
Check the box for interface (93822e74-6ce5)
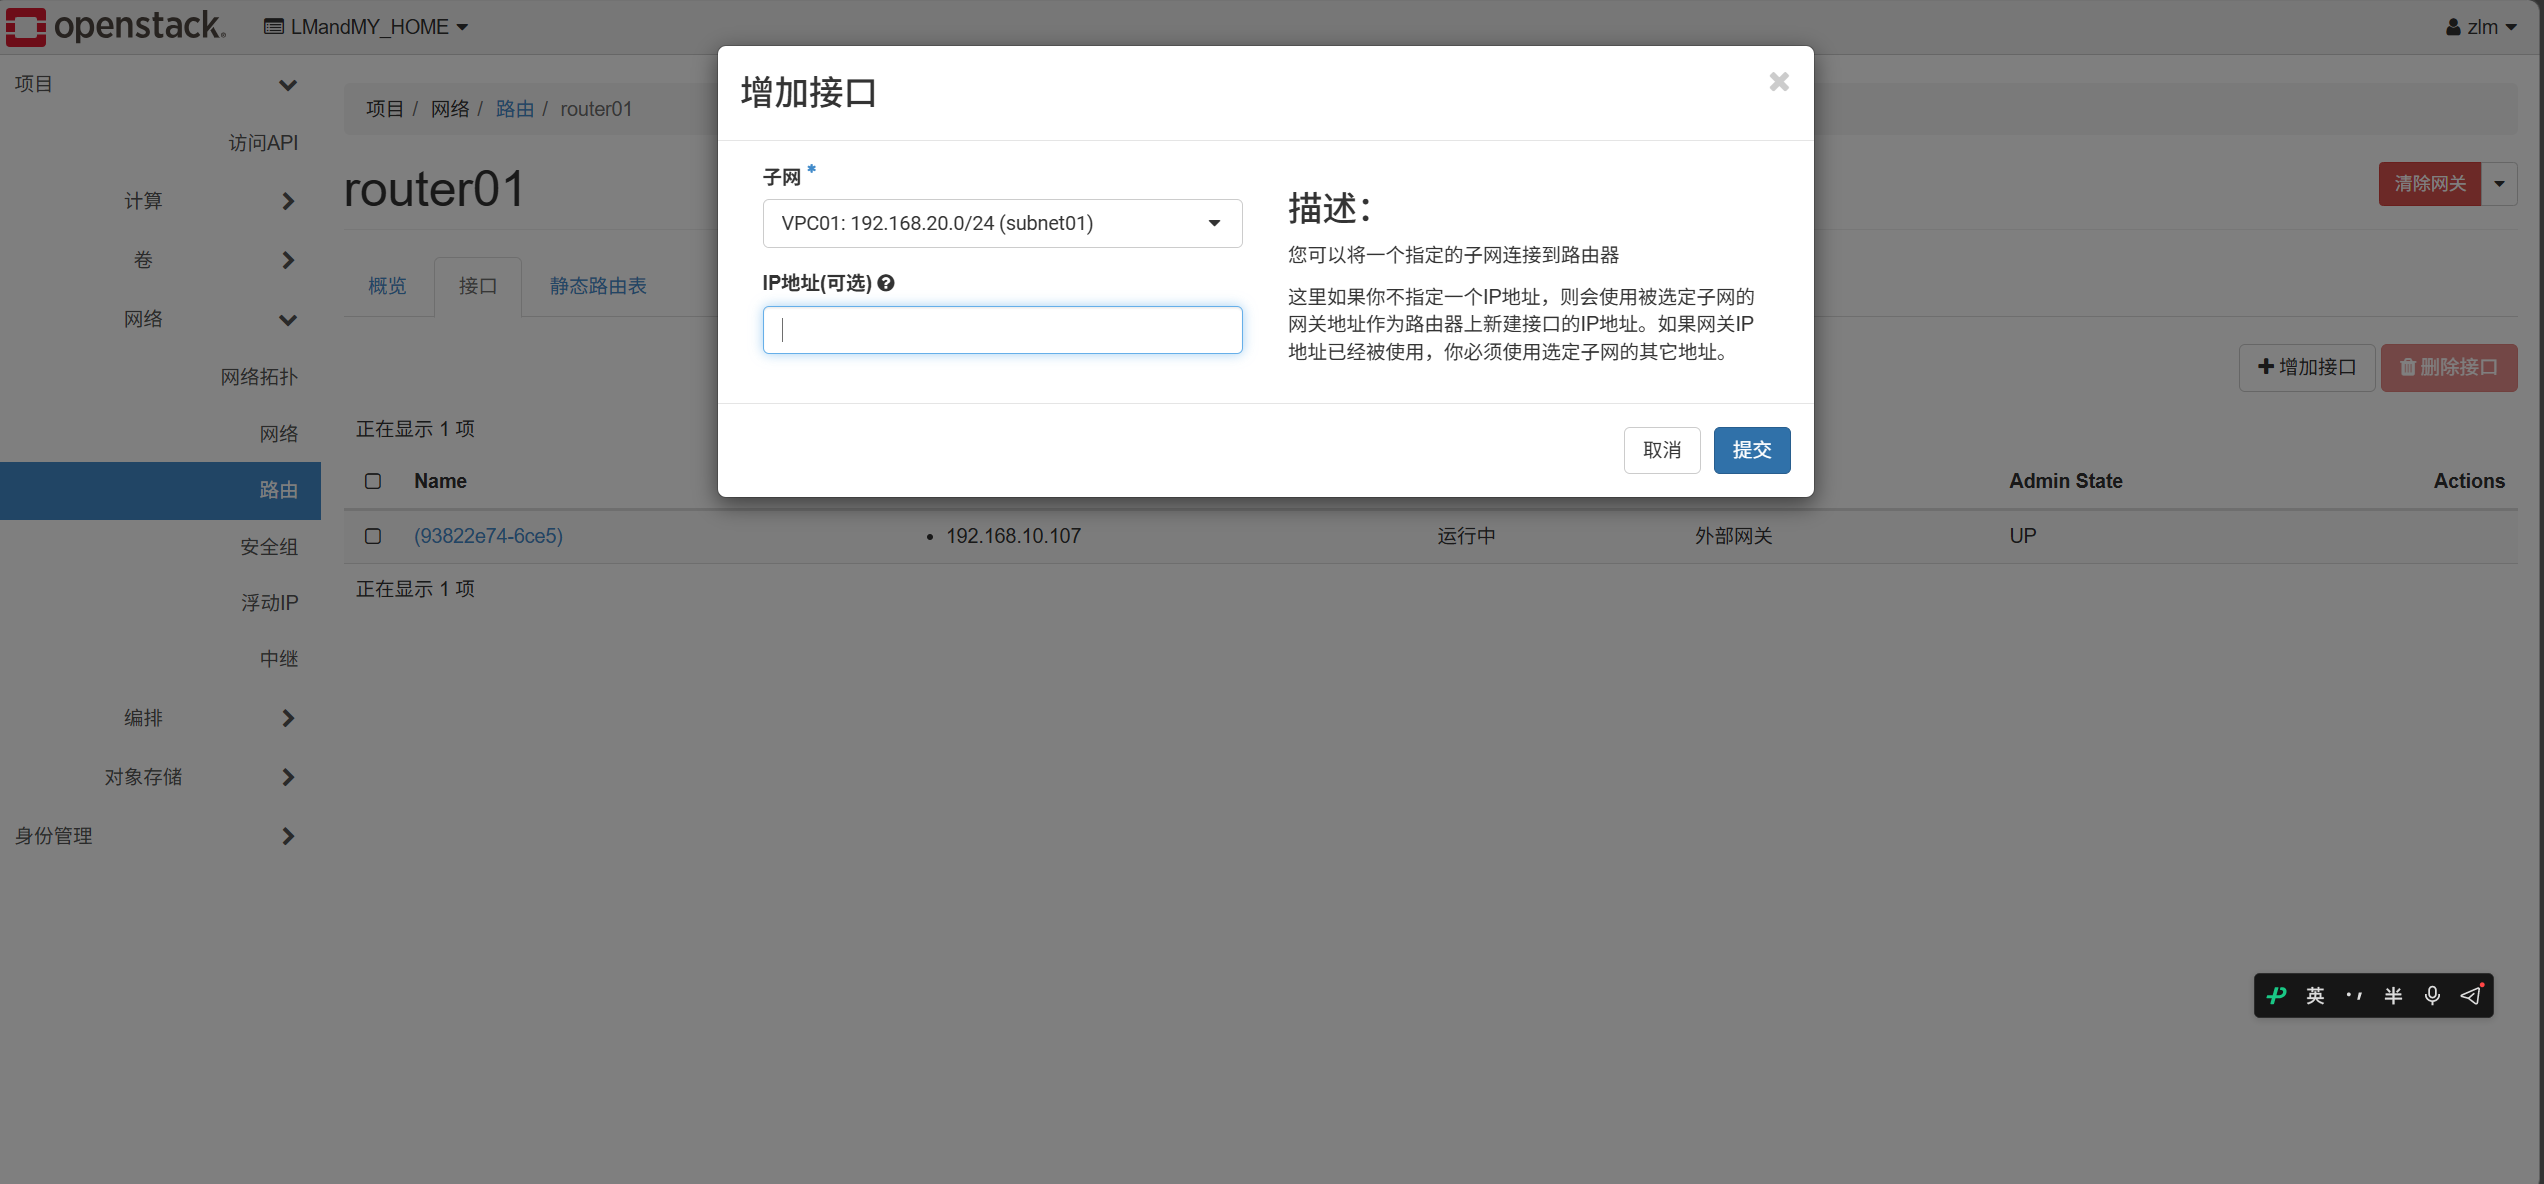[373, 536]
